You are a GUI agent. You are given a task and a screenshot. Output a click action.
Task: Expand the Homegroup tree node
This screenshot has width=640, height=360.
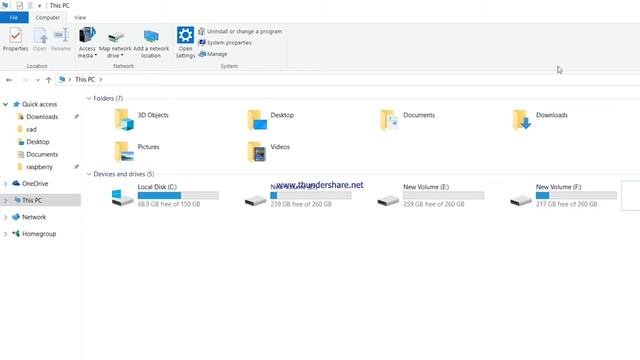click(x=5, y=234)
